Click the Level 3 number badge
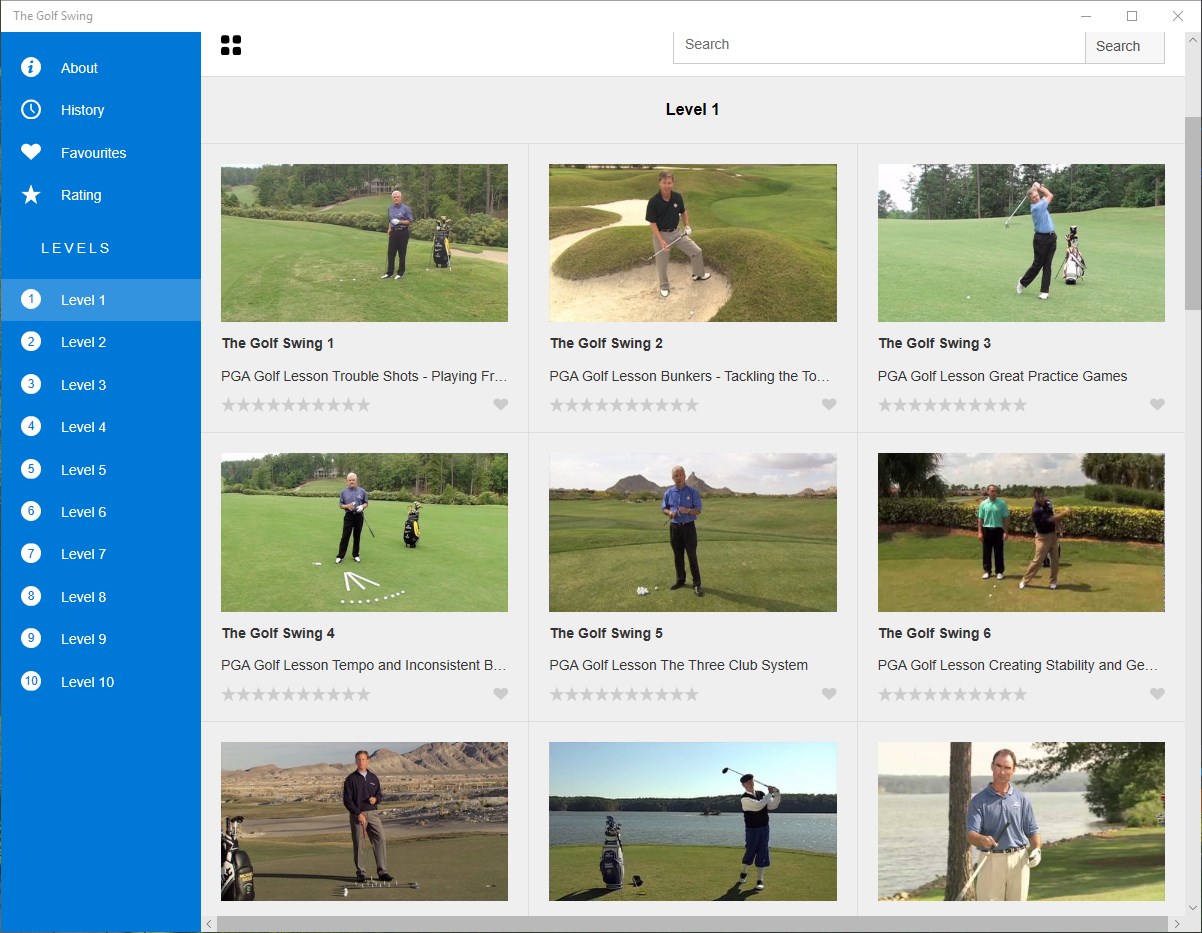Viewport: 1202px width, 933px height. (x=31, y=384)
